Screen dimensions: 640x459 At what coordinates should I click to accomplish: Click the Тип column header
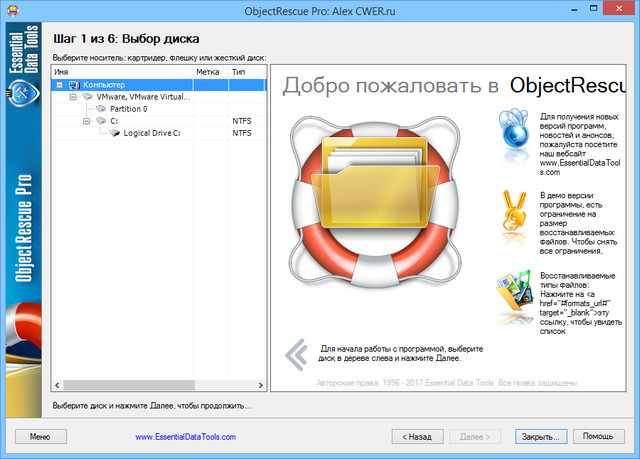[247, 72]
